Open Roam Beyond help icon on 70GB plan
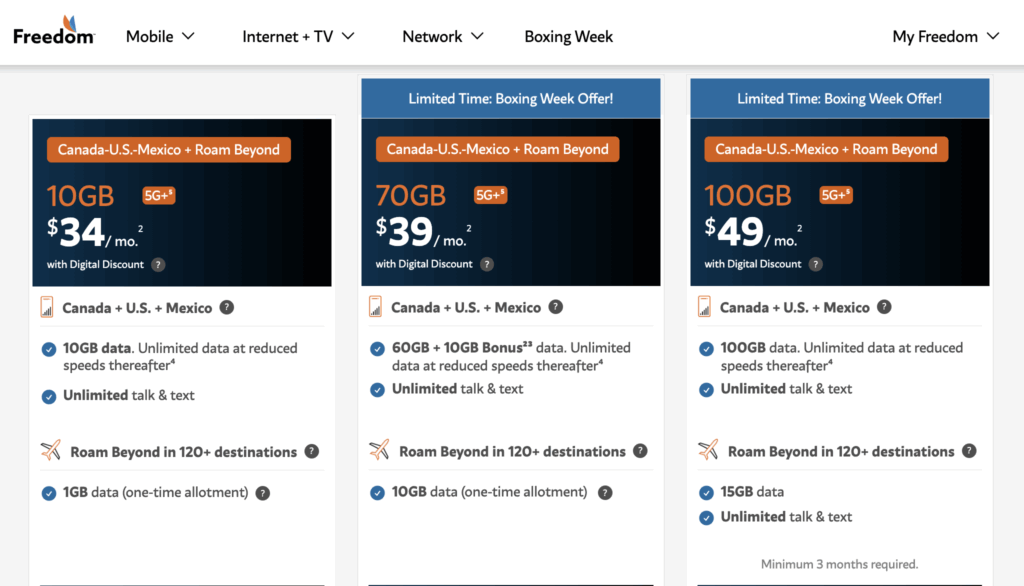 [641, 451]
